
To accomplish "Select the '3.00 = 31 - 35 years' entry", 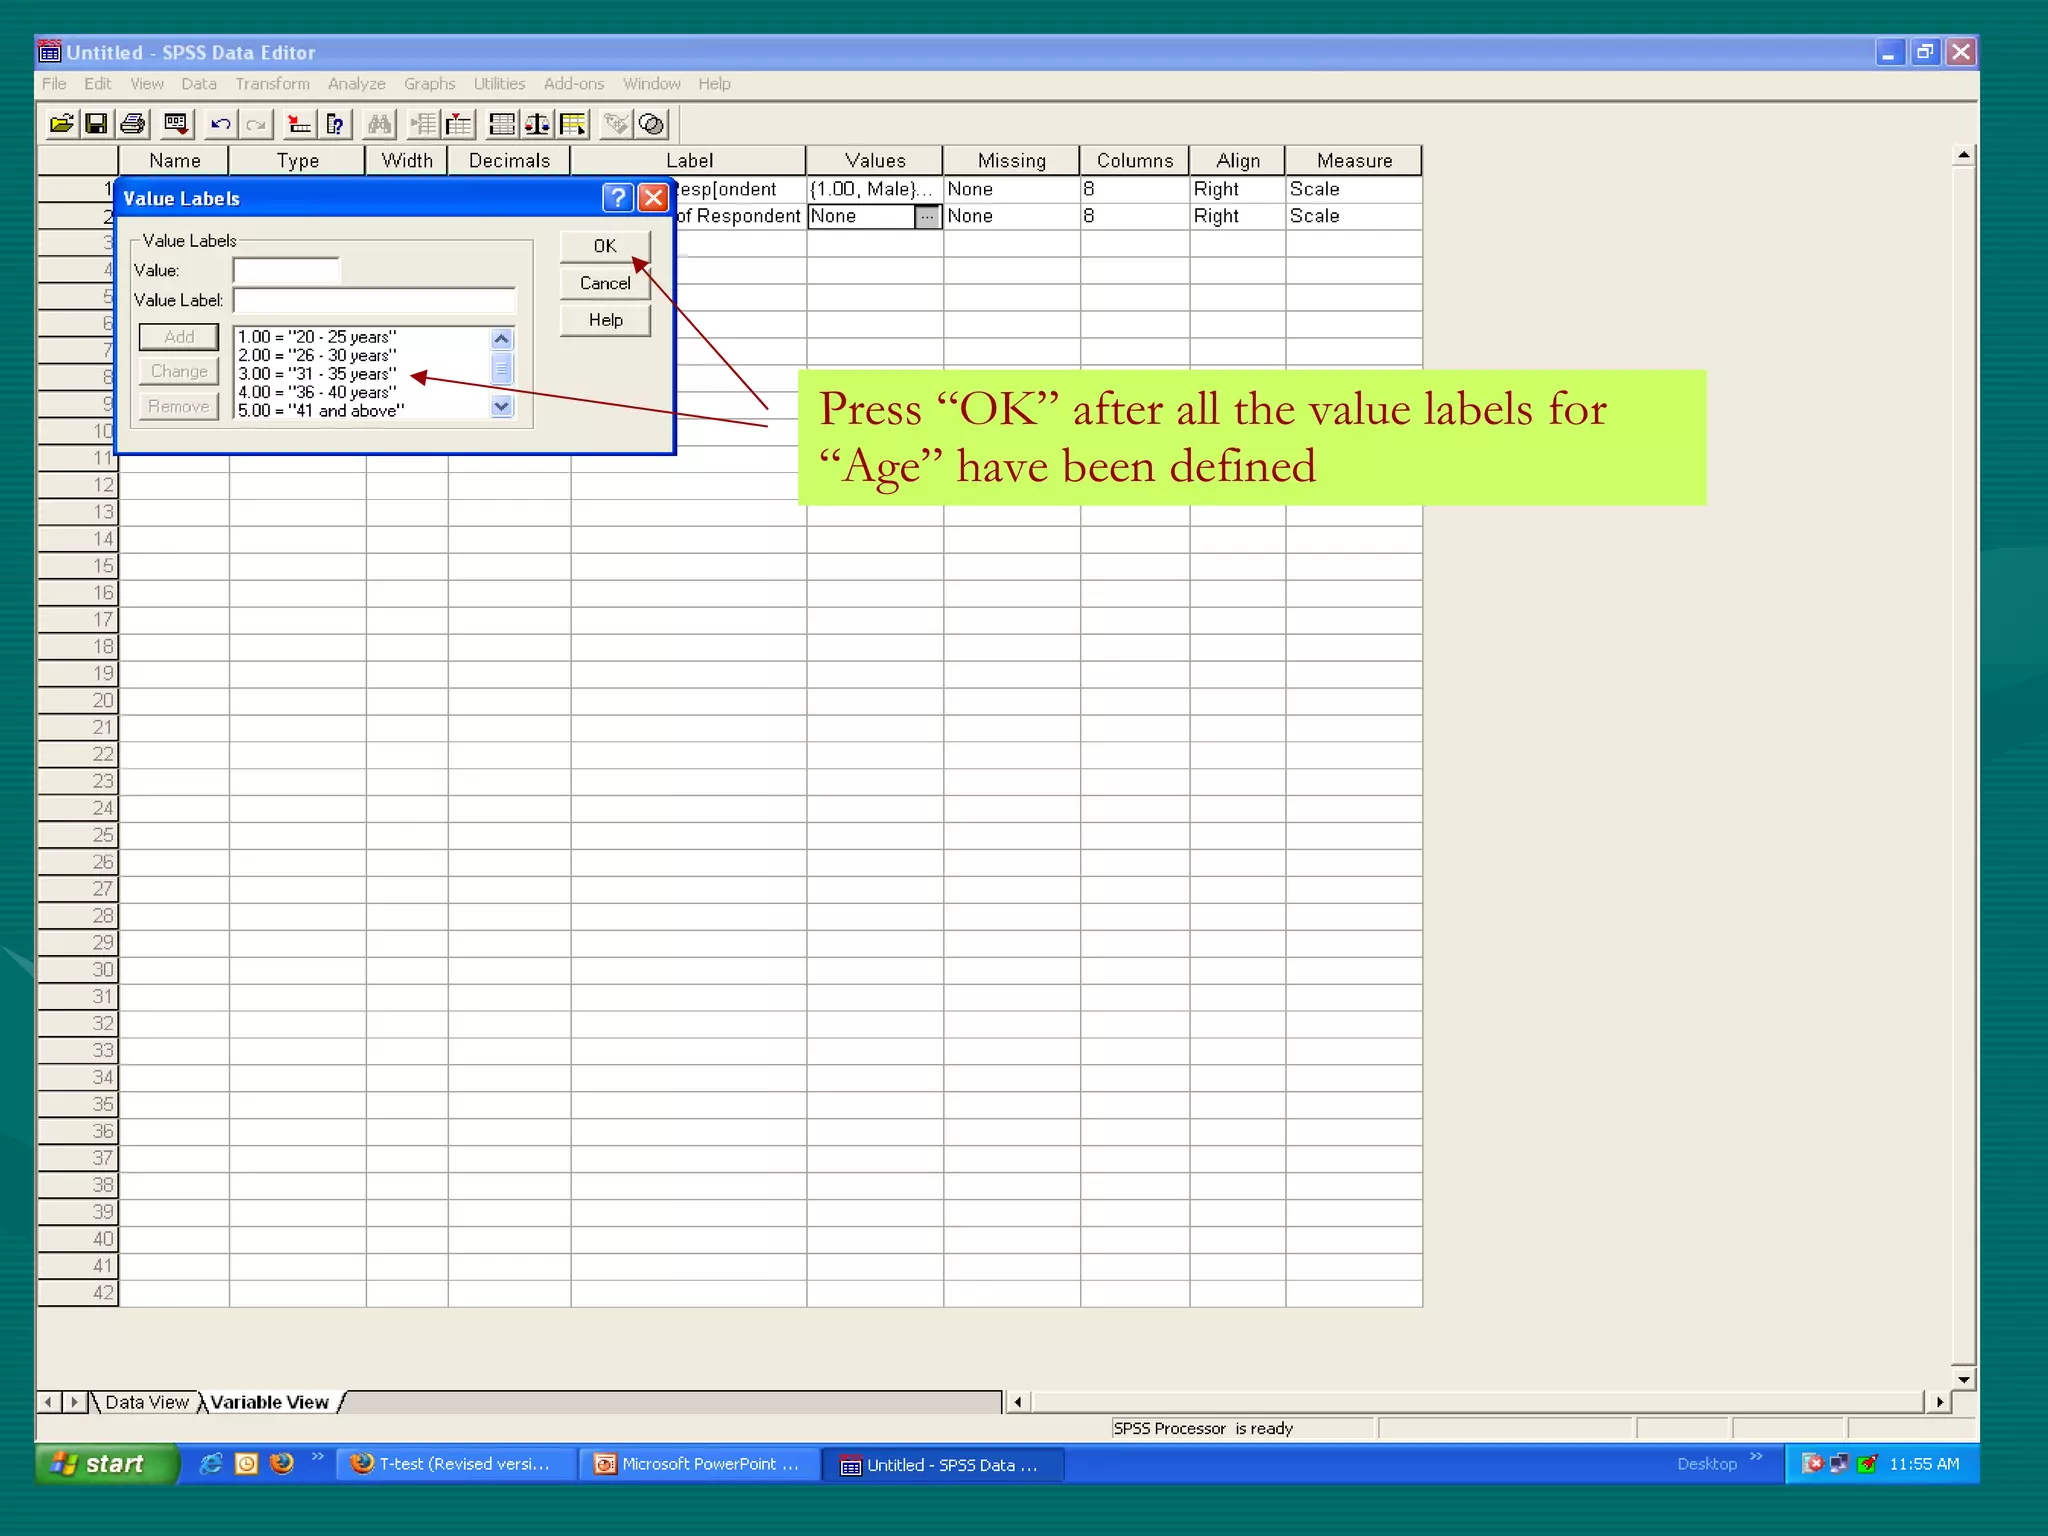I will click(318, 374).
